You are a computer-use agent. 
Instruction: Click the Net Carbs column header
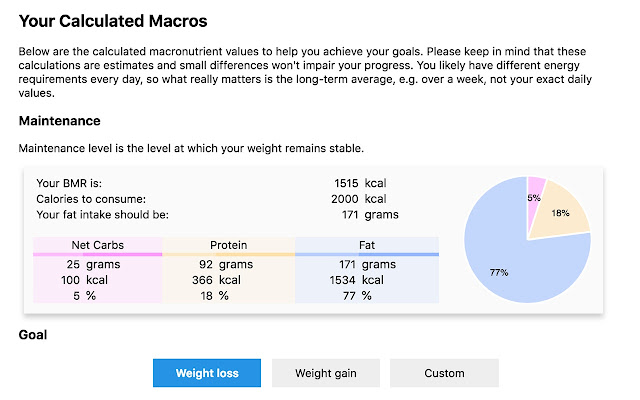click(97, 245)
